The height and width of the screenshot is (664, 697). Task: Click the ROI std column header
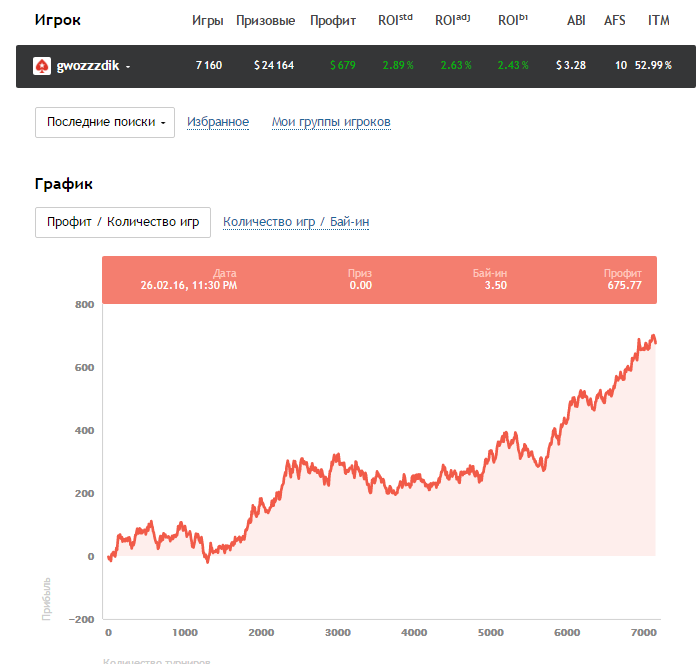coord(395,20)
